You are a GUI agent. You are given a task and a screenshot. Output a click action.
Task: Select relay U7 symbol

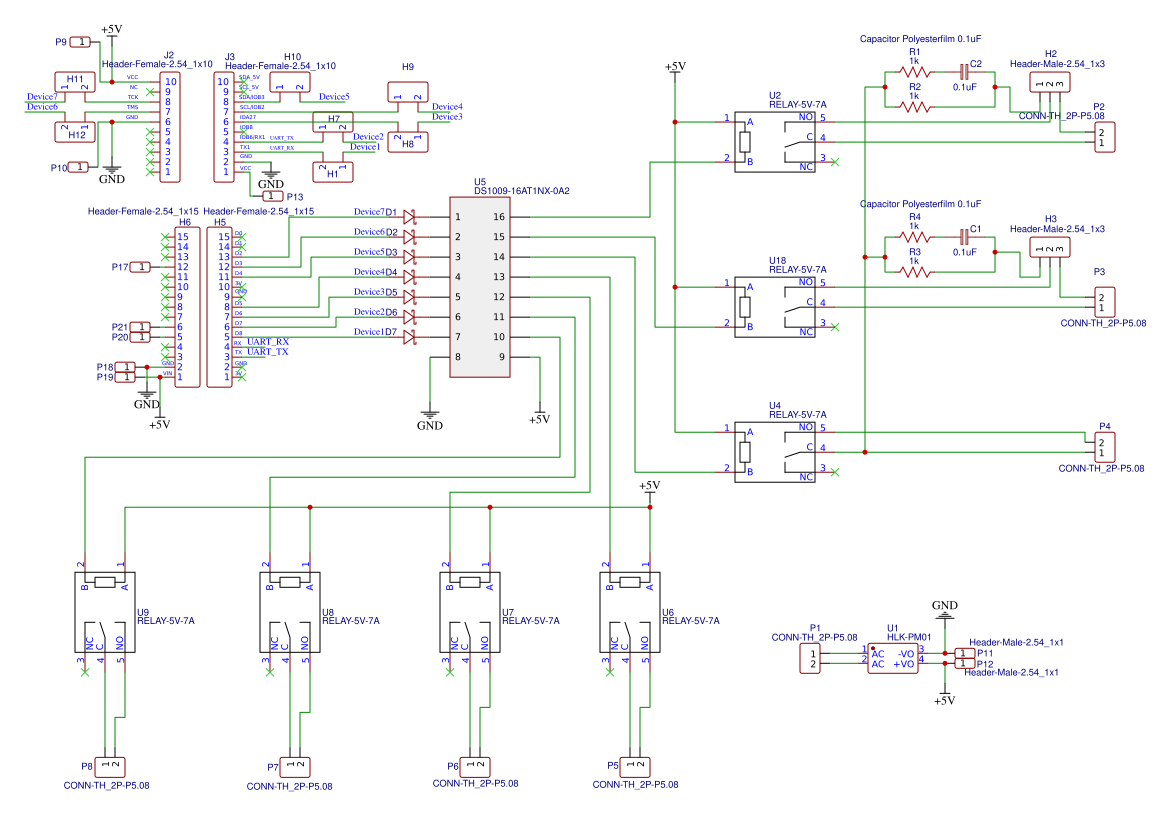(470, 613)
